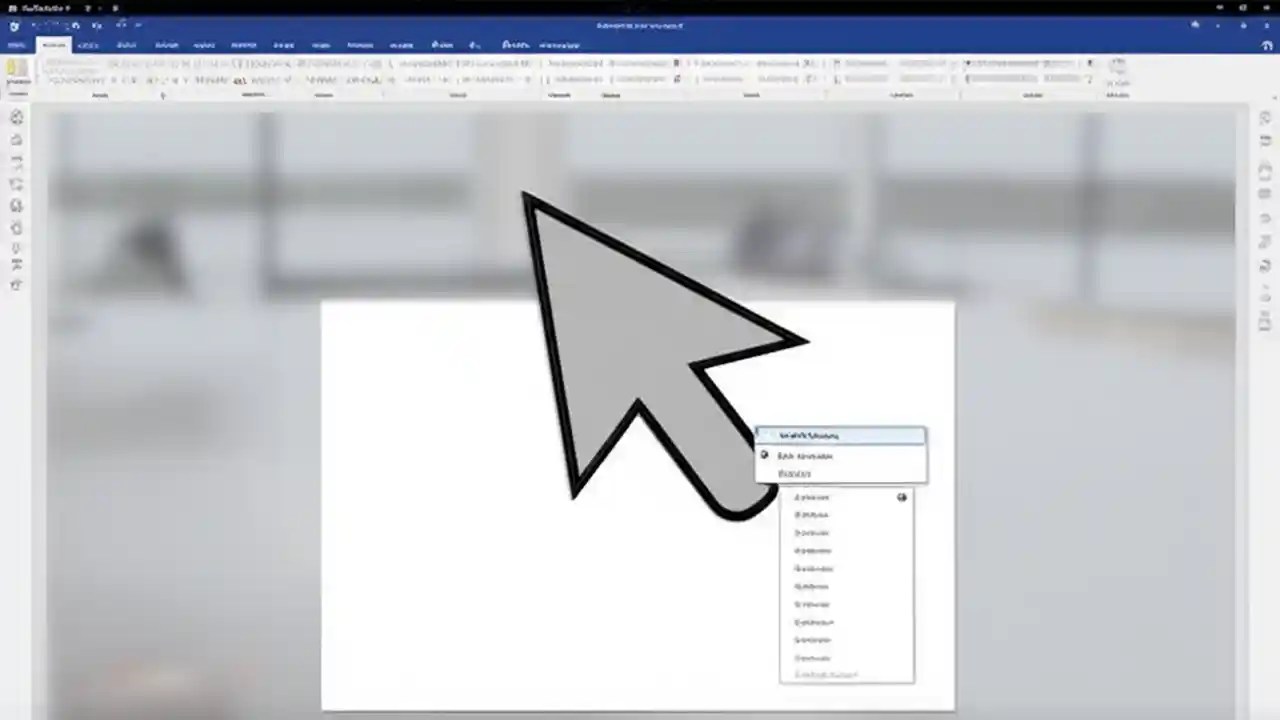
Task: Open the File menu
Action: coord(15,45)
